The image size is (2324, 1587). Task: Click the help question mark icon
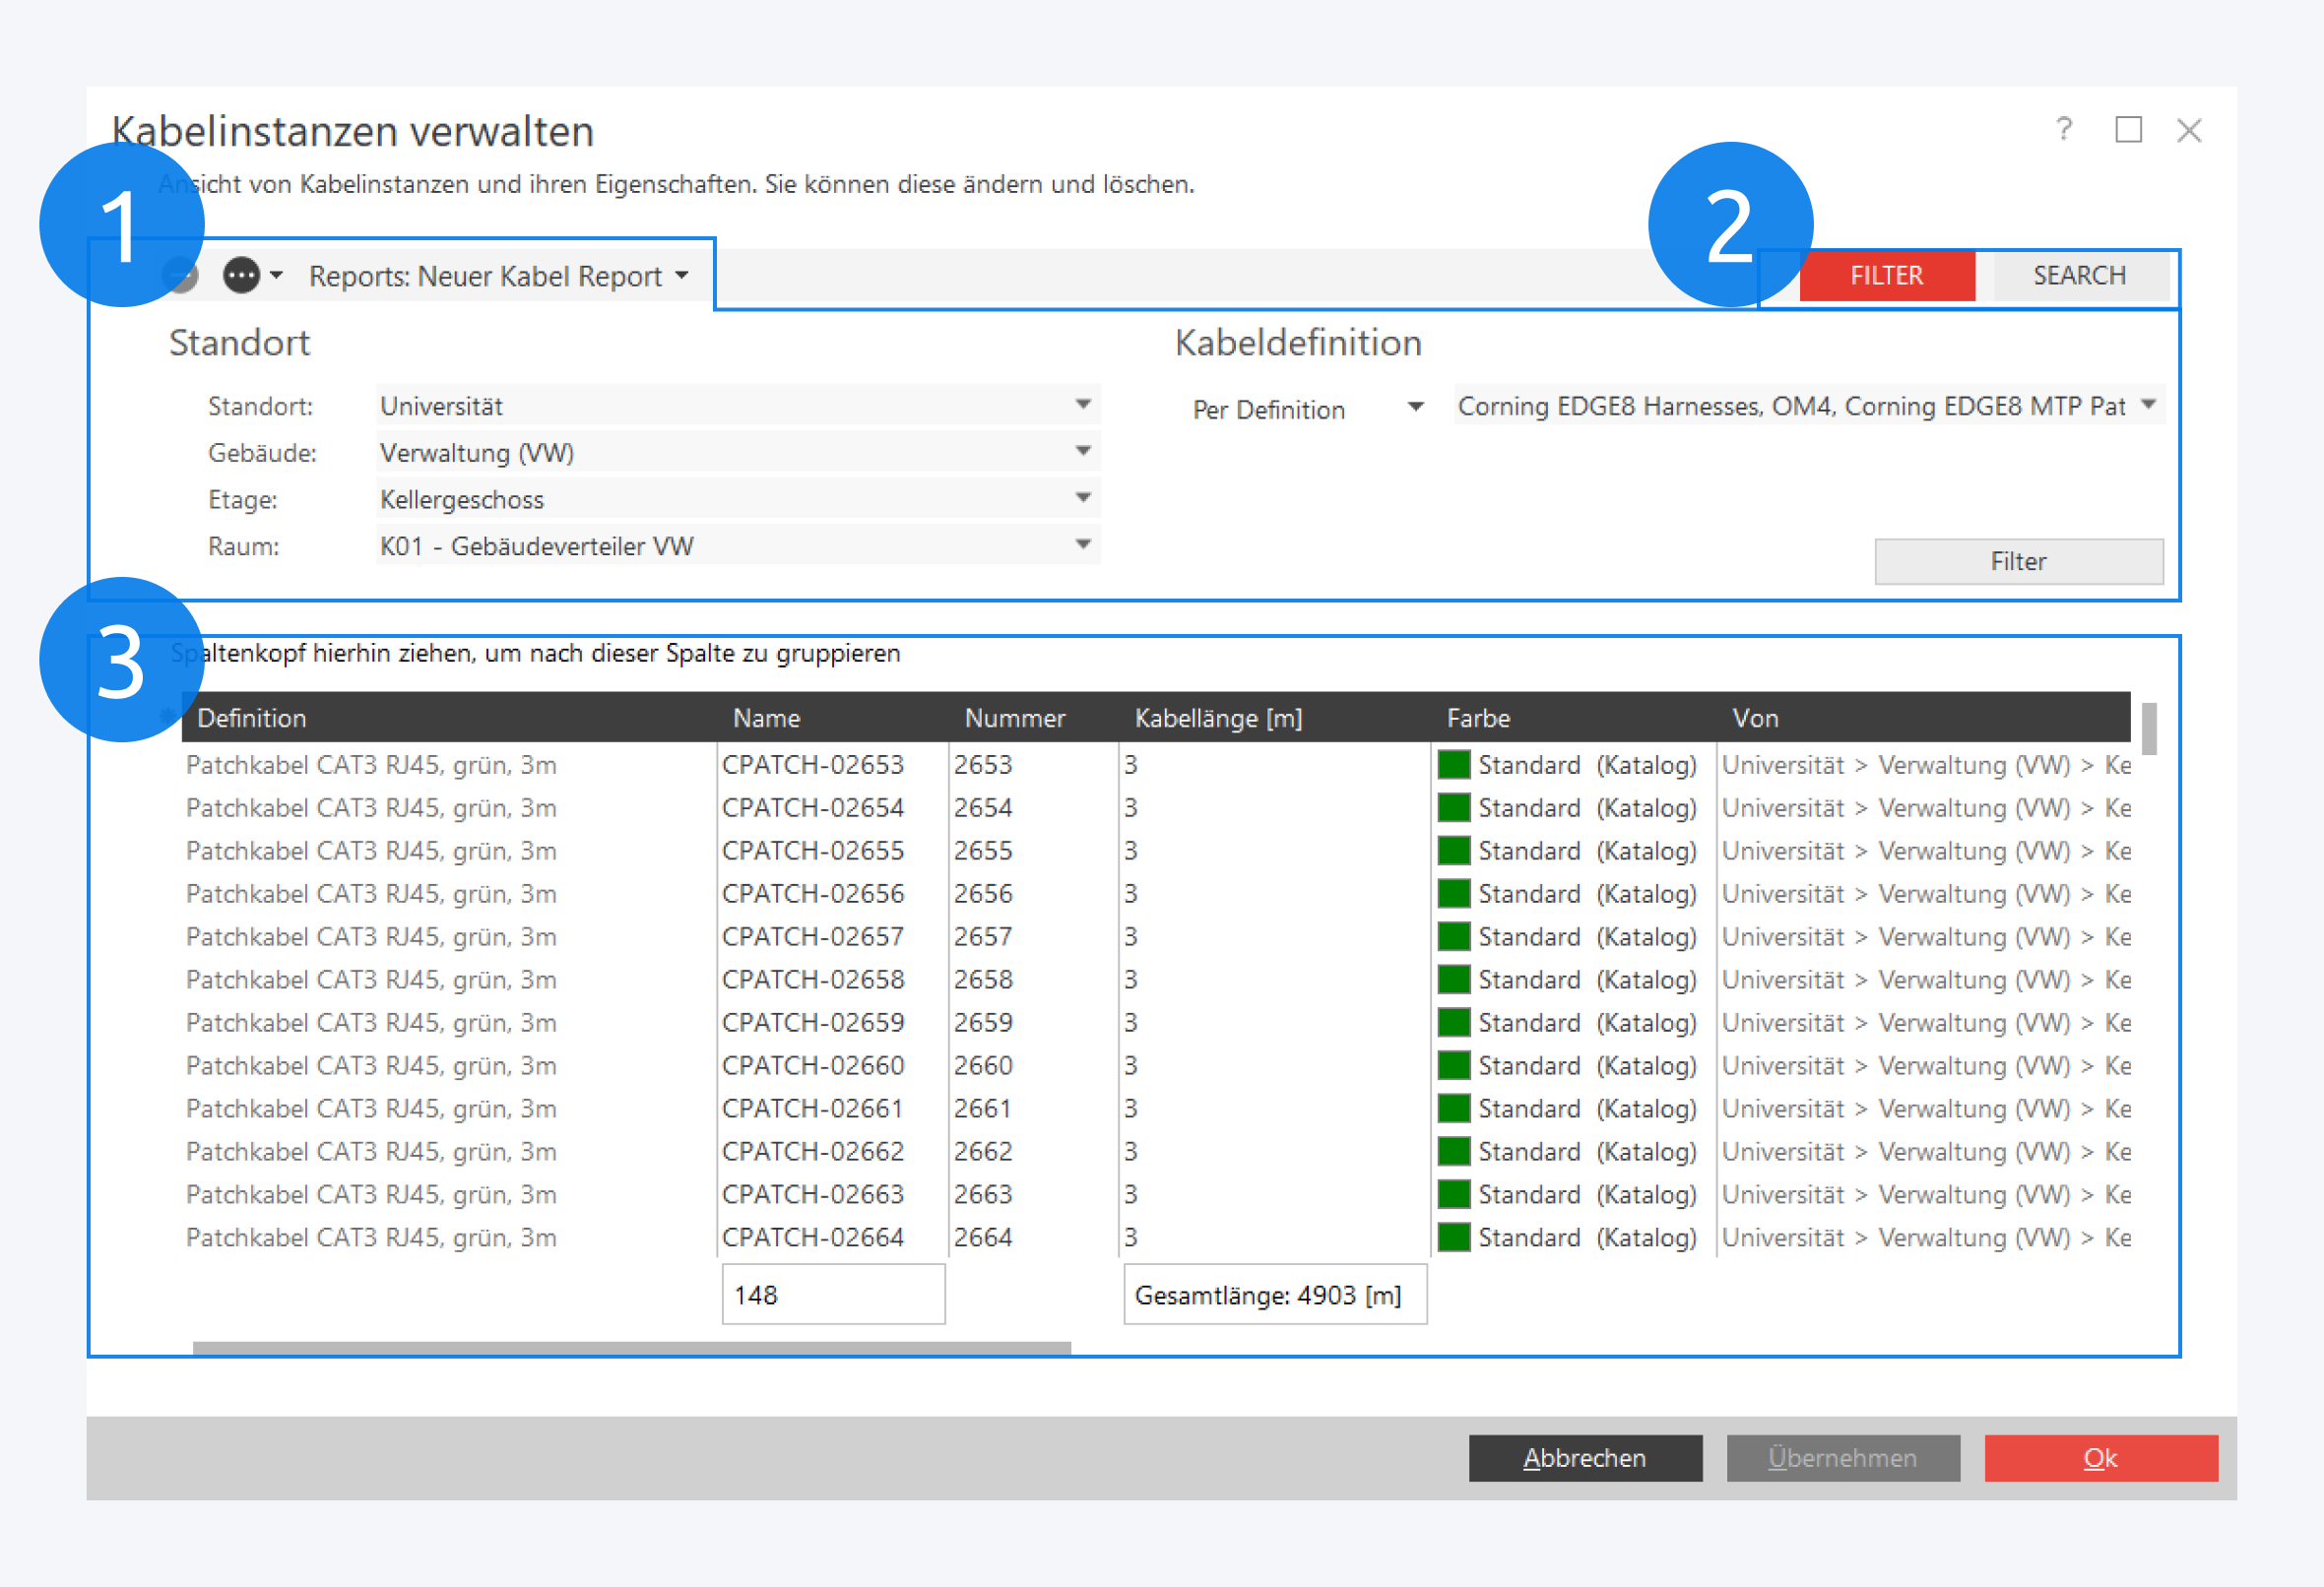coord(2064,129)
